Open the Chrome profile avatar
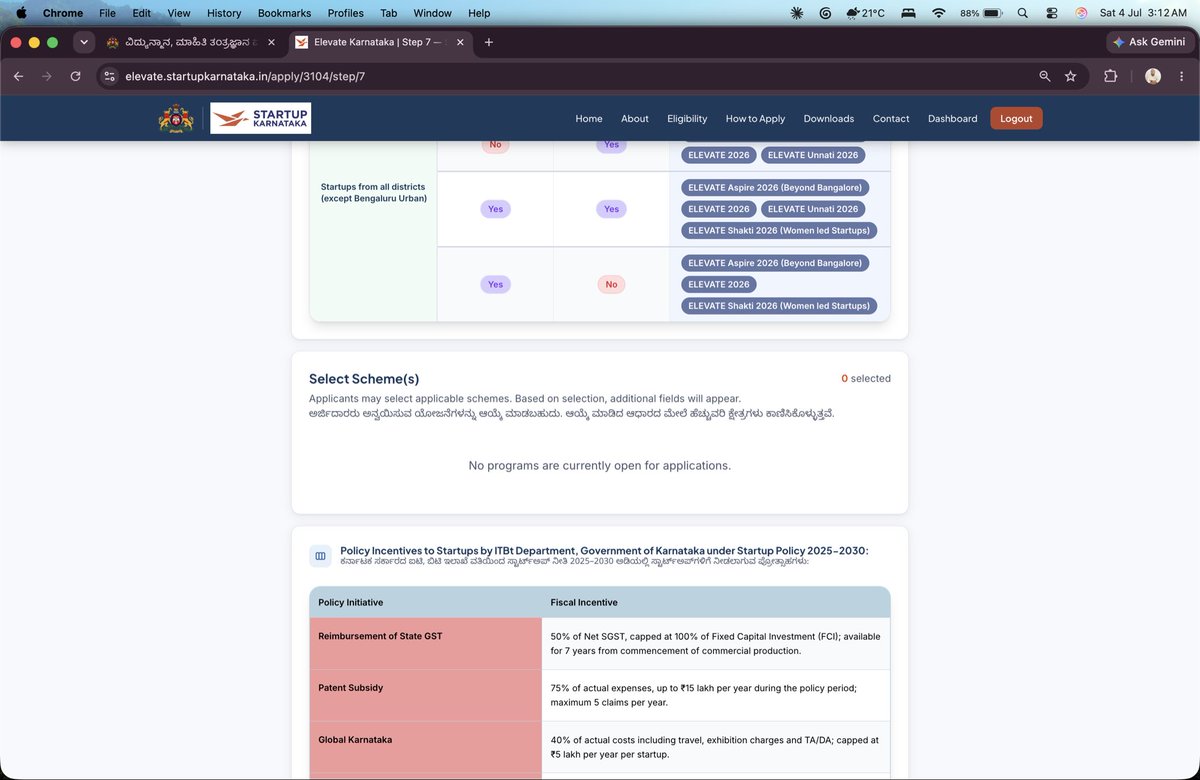 coord(1153,76)
